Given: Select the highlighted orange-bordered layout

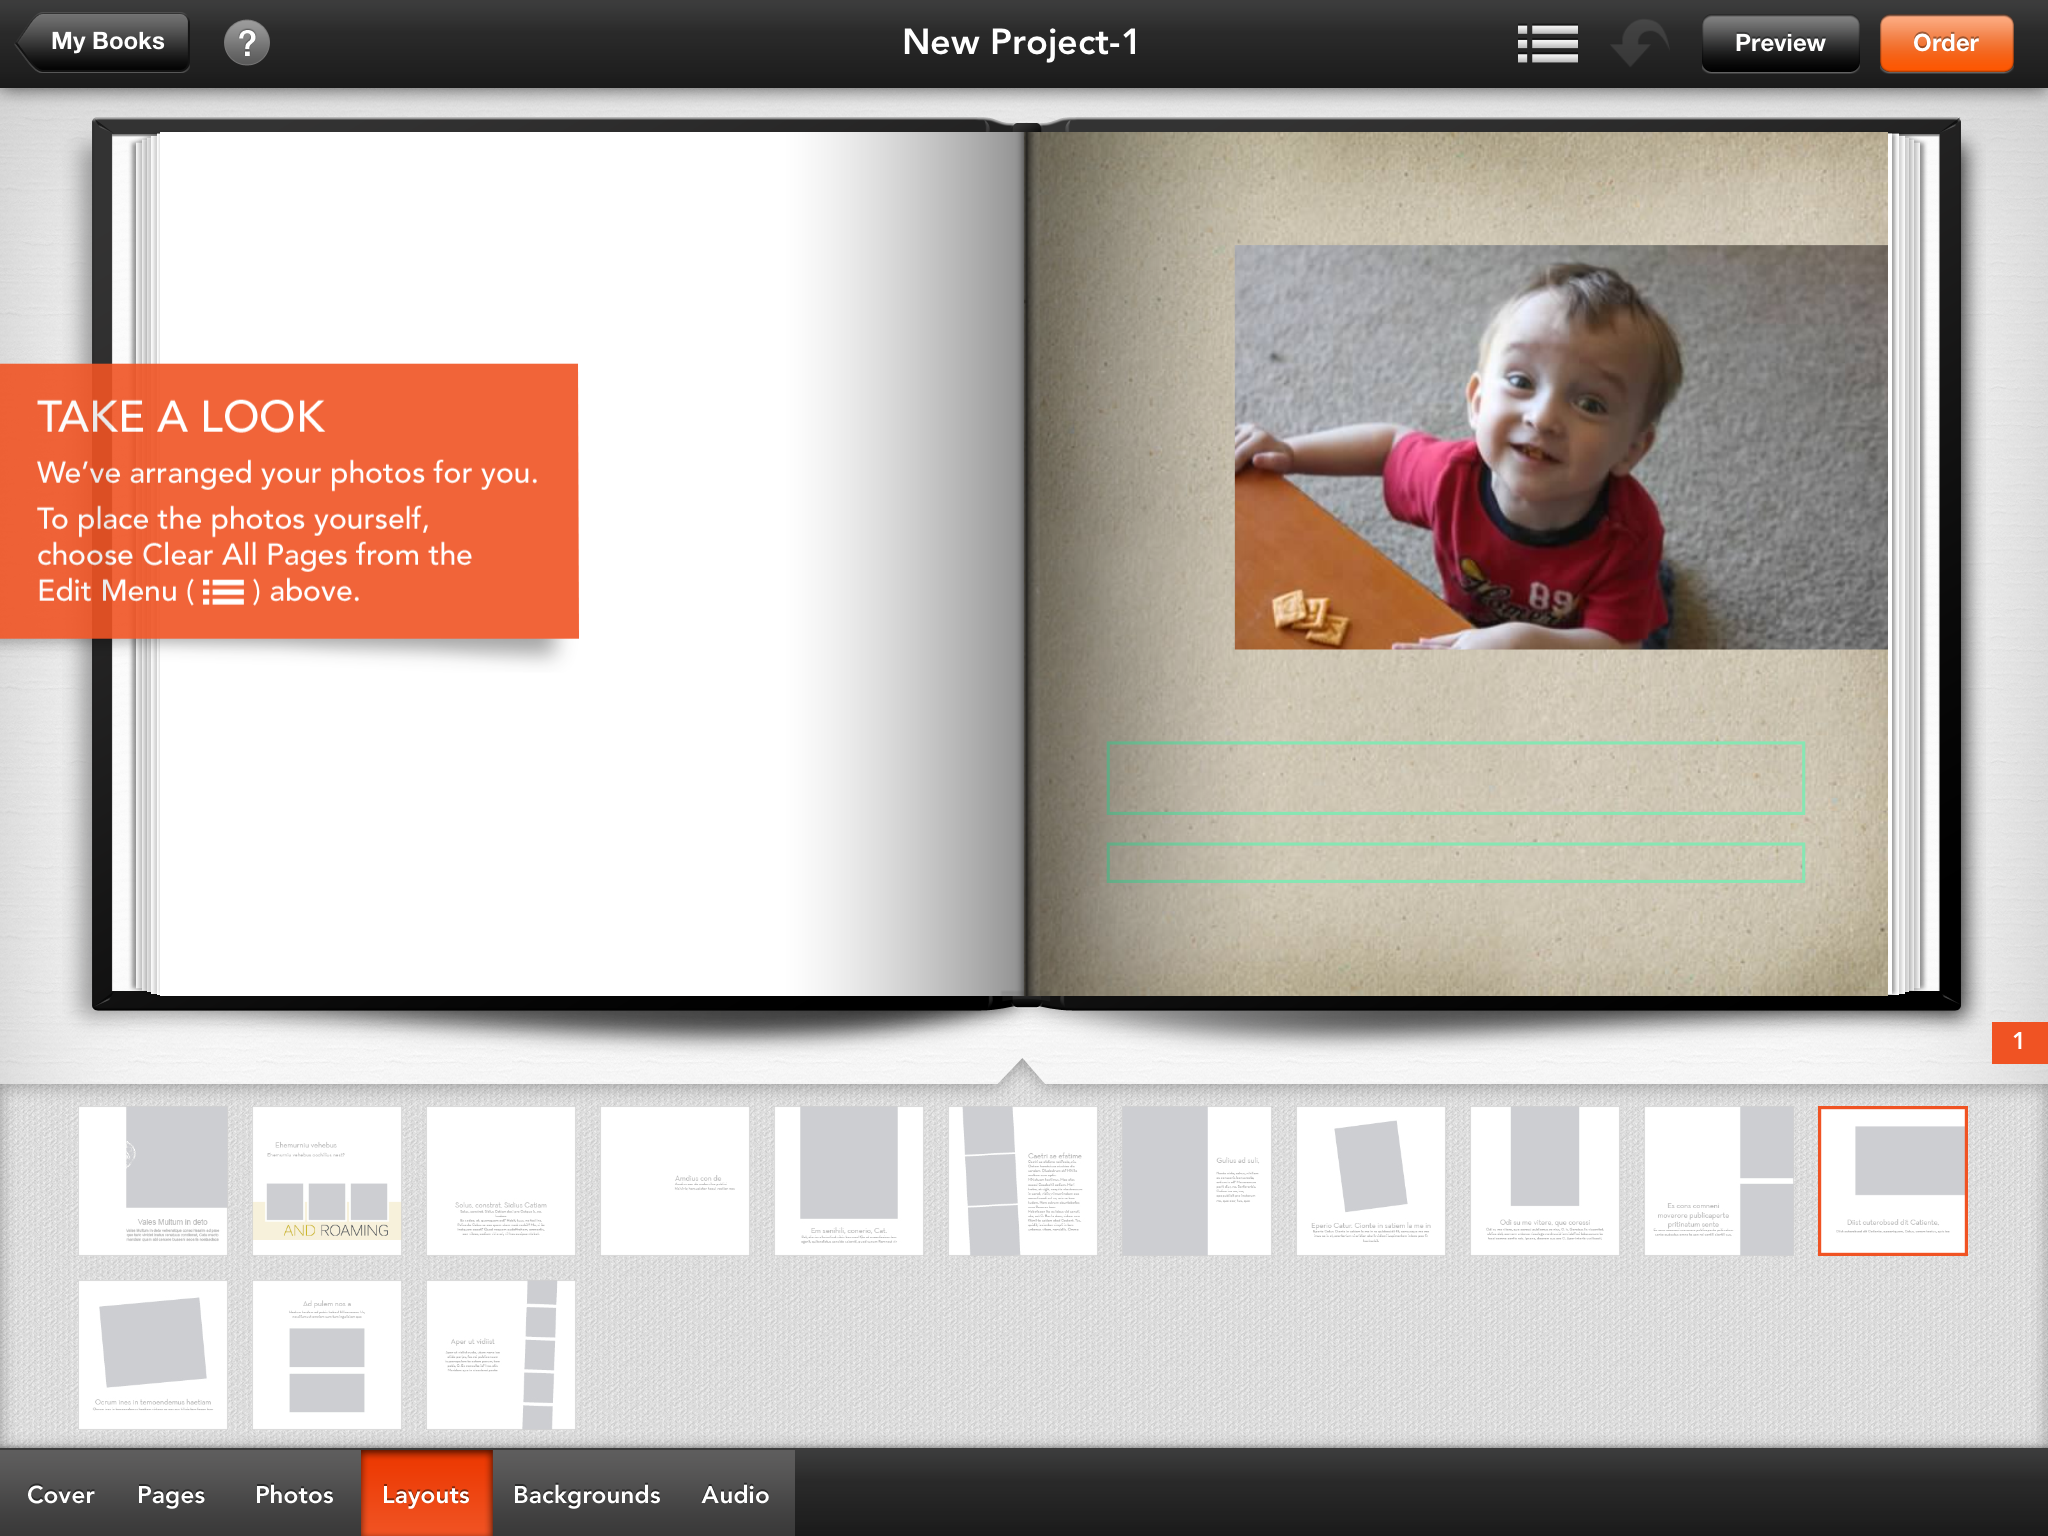Looking at the screenshot, I should tap(1893, 1180).
